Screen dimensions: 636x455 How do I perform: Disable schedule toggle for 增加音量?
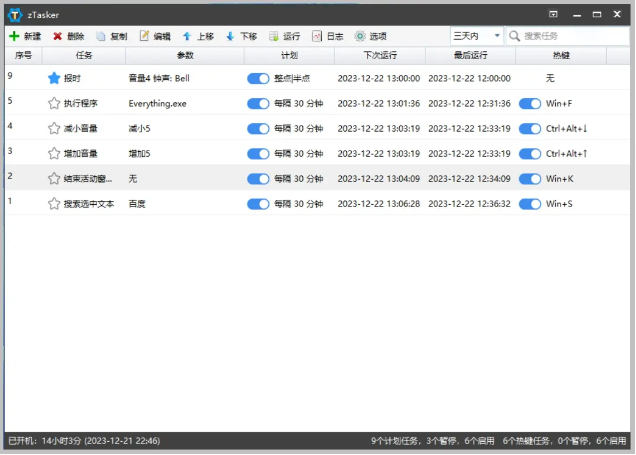click(258, 154)
